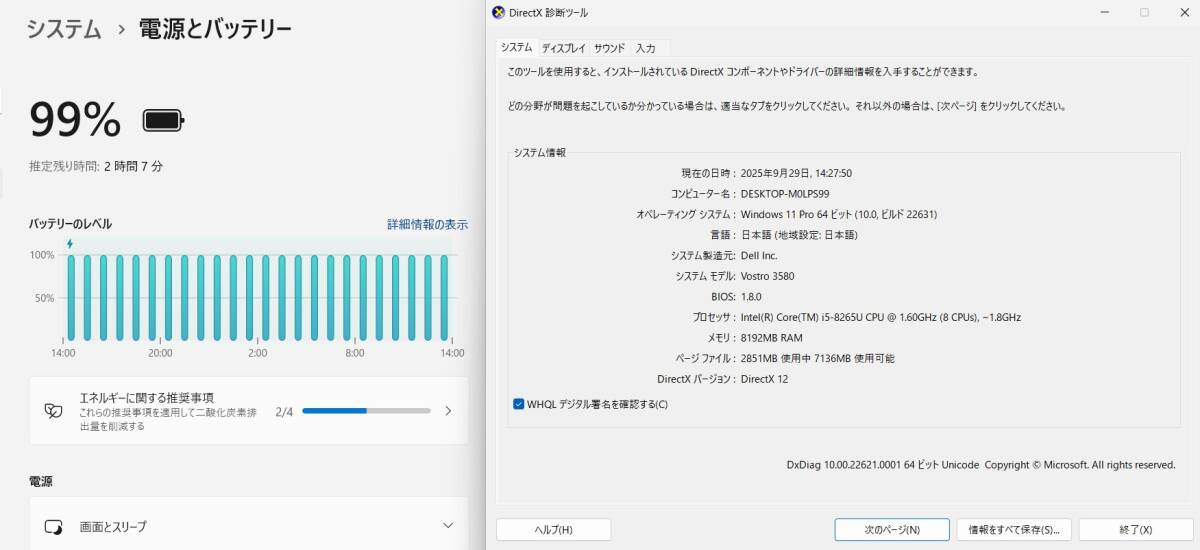Image resolution: width=1200 pixels, height=550 pixels.
Task: Click the battery icon beside 99%
Action: point(163,121)
